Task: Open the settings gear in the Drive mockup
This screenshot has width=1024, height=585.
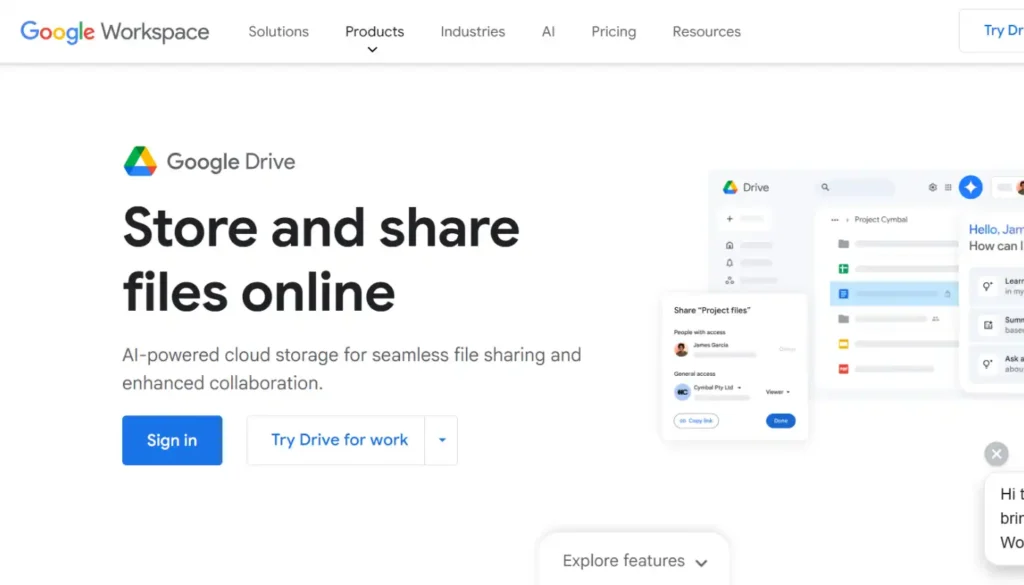Action: 933,187
